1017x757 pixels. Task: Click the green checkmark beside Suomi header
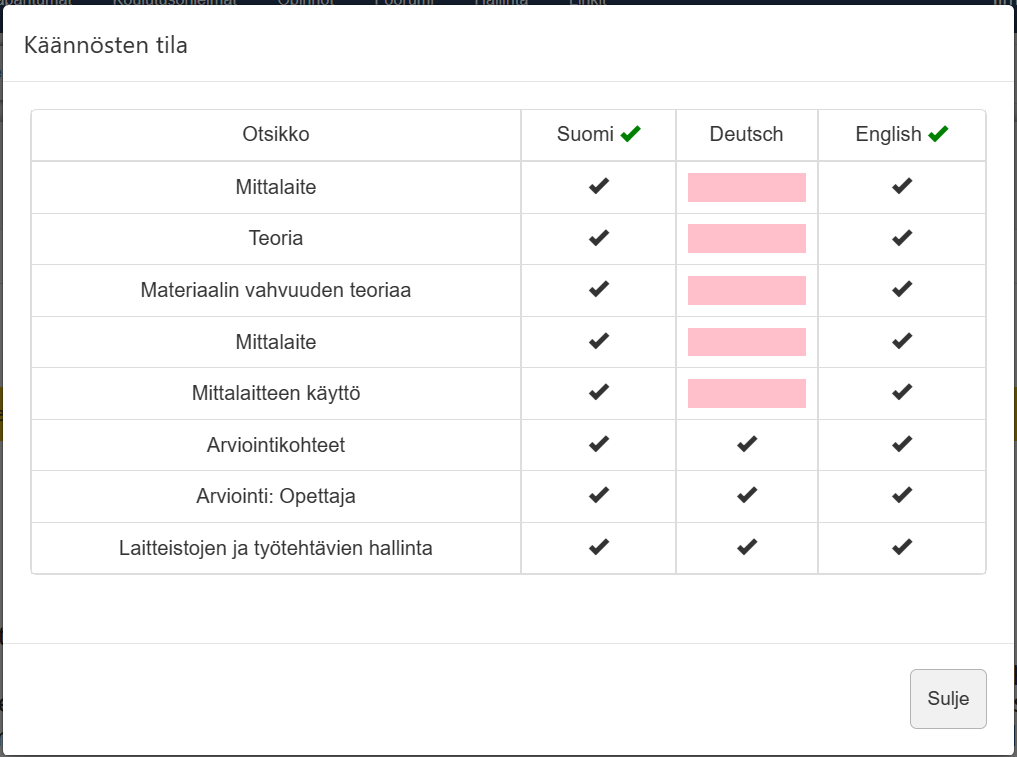(630, 134)
